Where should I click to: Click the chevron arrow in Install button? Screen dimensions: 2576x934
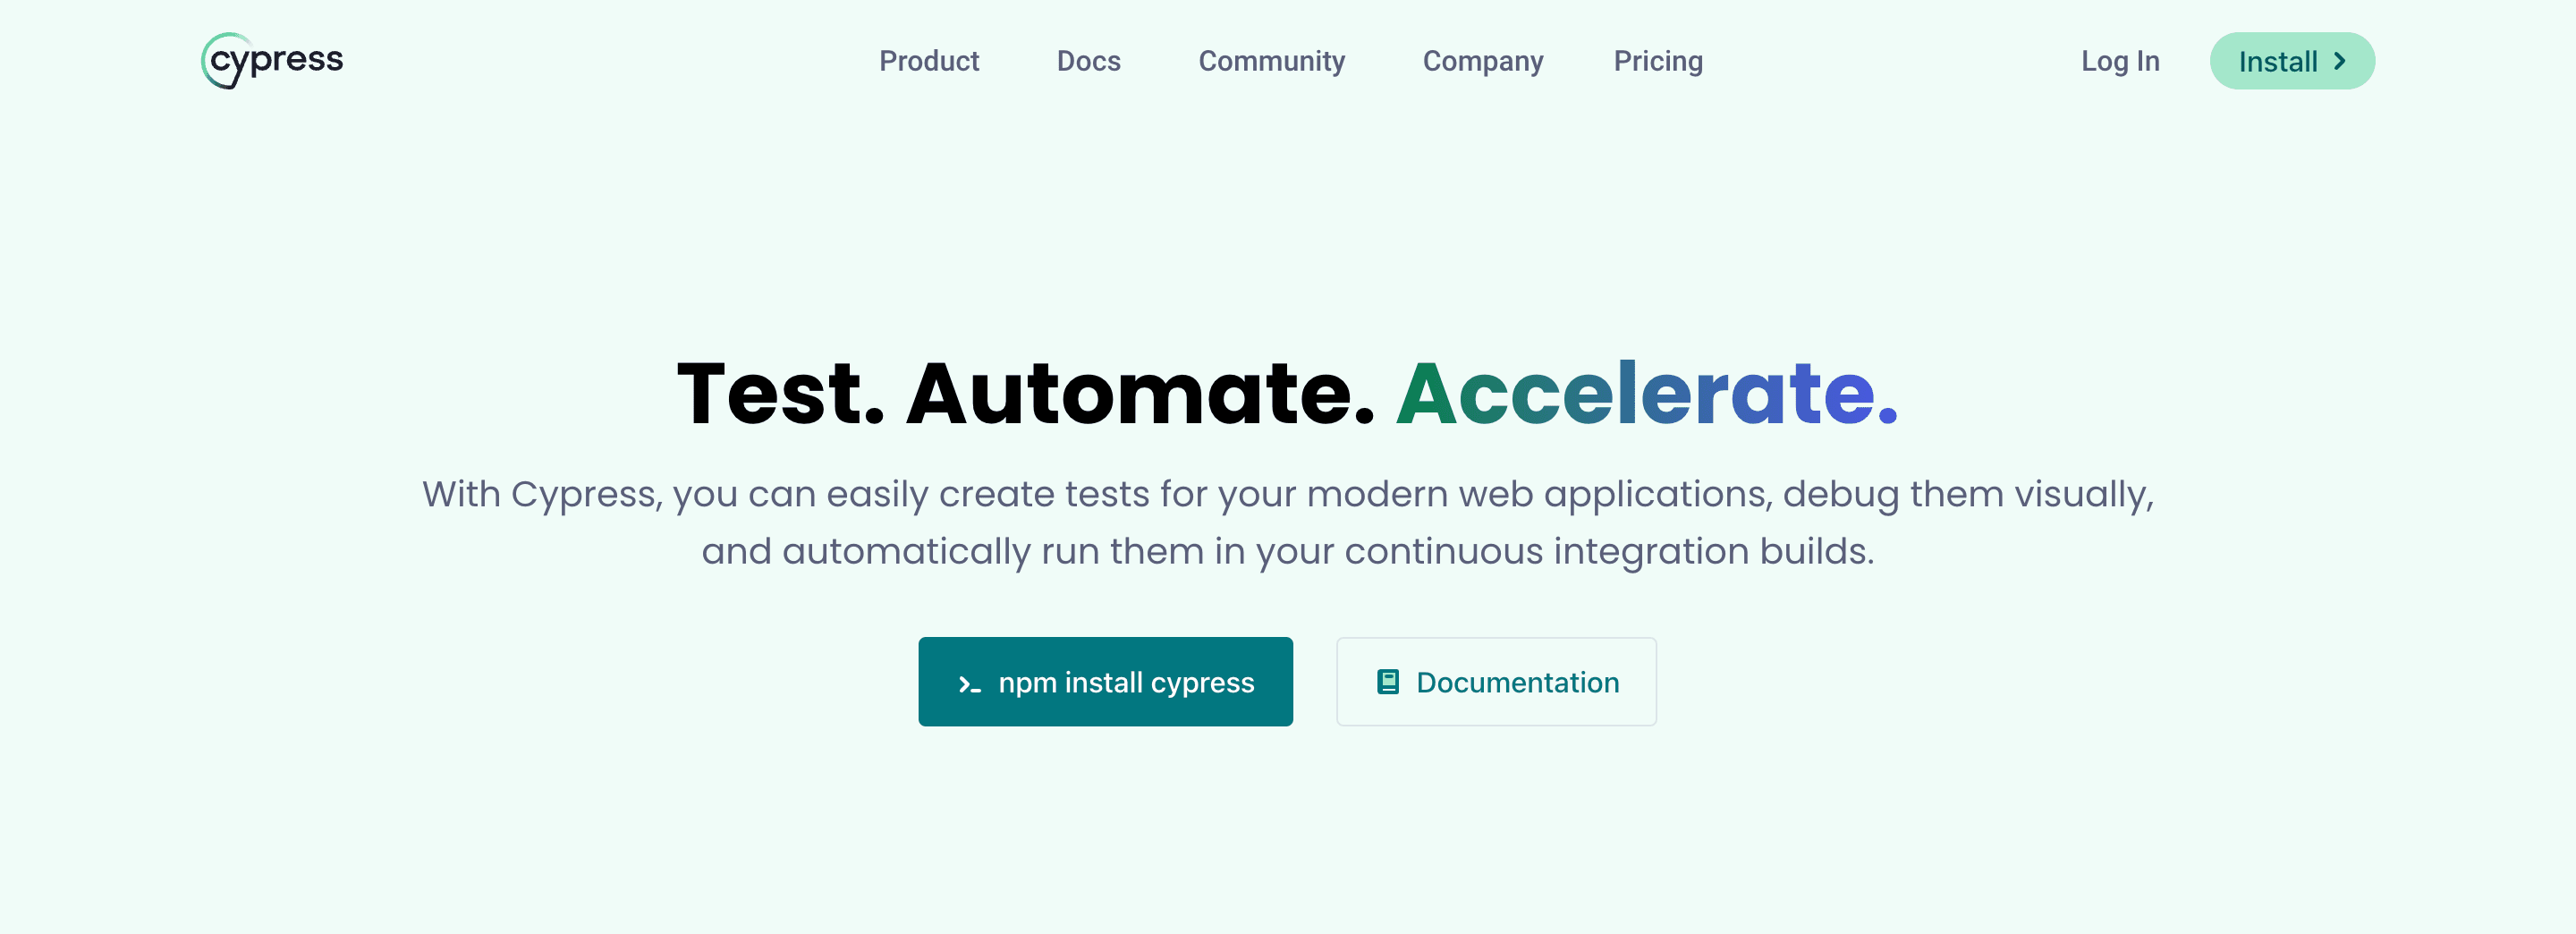(x=2339, y=61)
